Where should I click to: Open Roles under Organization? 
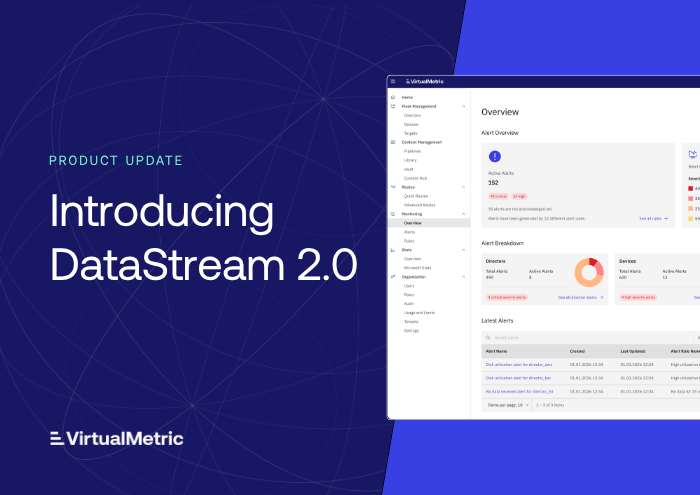[409, 295]
